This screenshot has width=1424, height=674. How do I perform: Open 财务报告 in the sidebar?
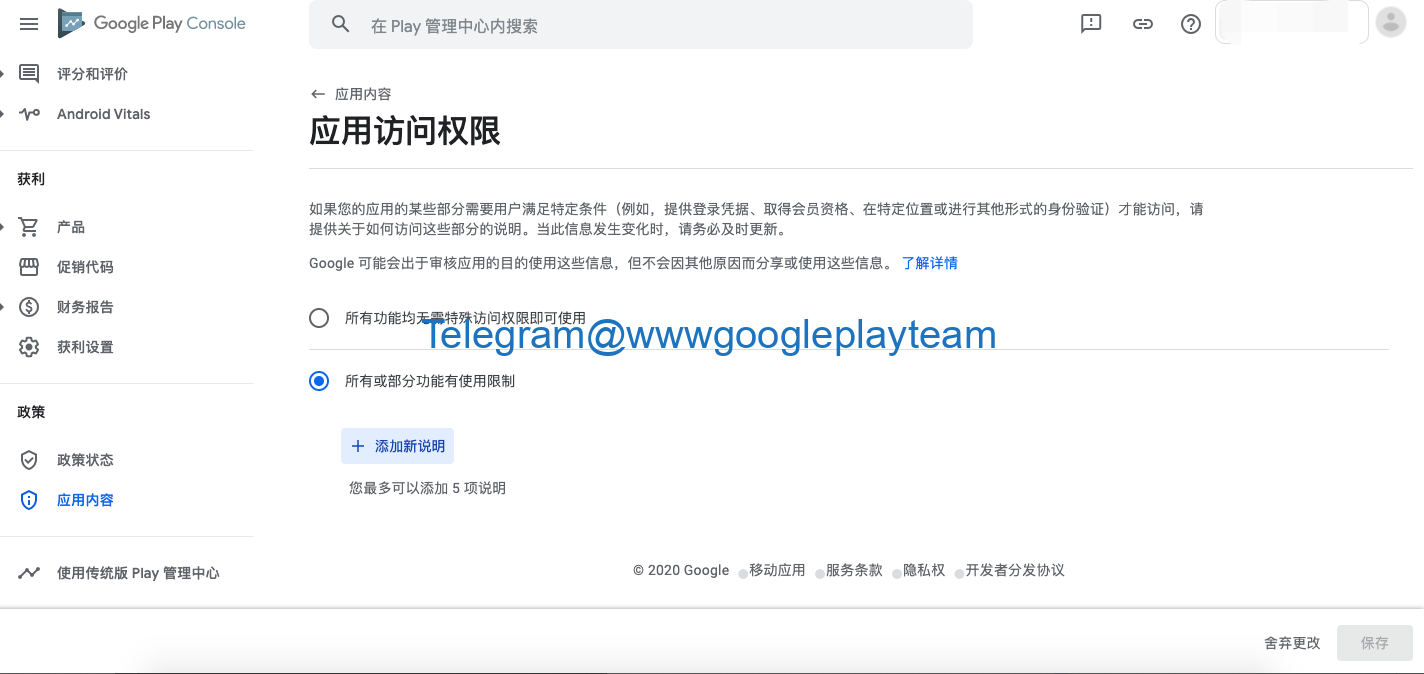[x=85, y=307]
